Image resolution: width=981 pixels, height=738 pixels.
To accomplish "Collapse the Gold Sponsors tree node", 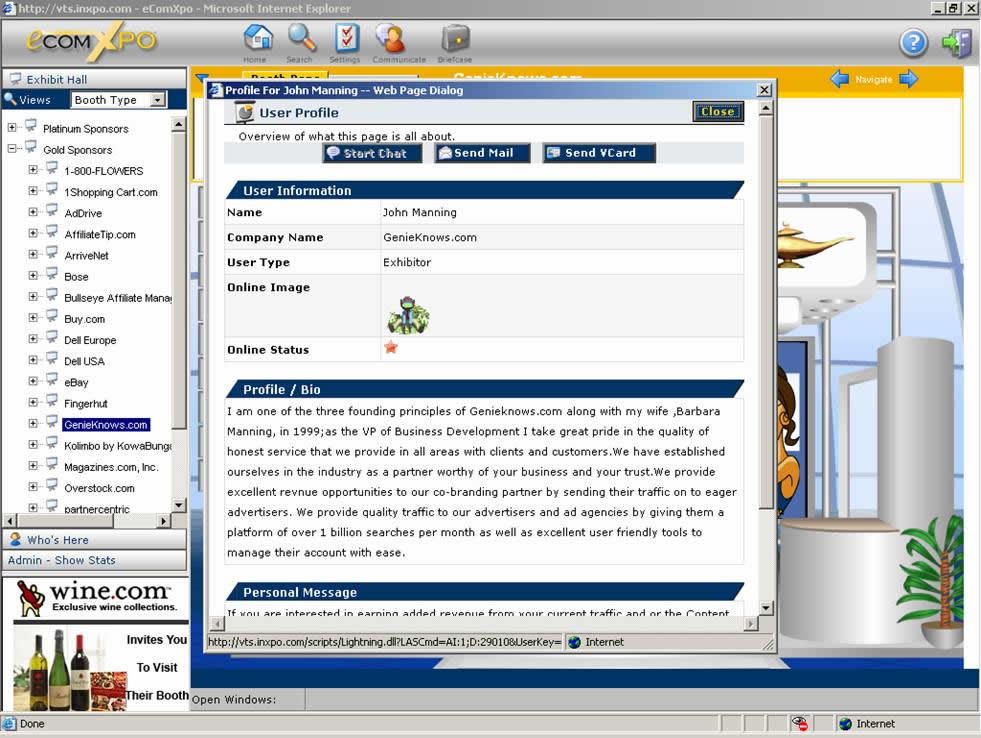I will [12, 149].
